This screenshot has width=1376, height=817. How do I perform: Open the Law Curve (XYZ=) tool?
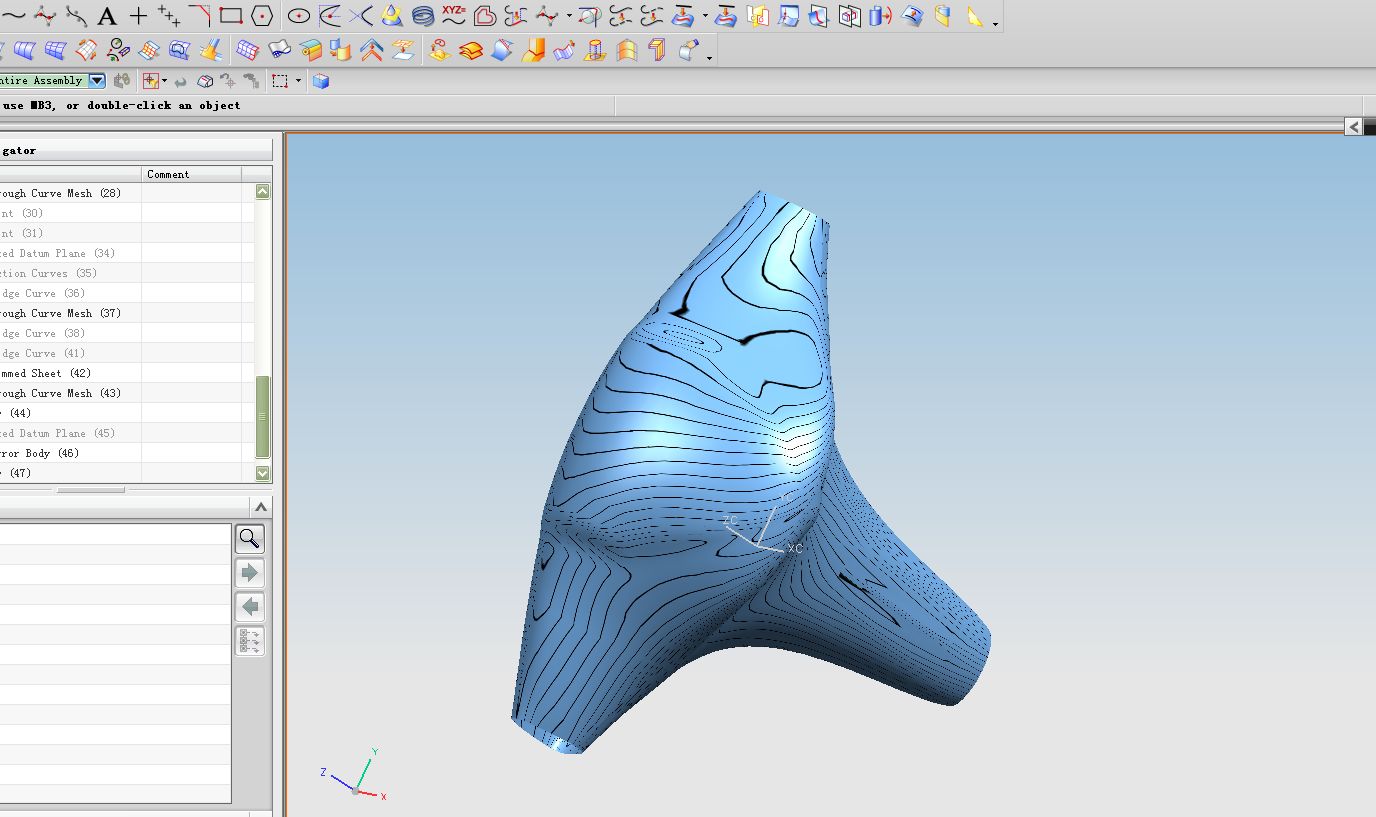(454, 16)
